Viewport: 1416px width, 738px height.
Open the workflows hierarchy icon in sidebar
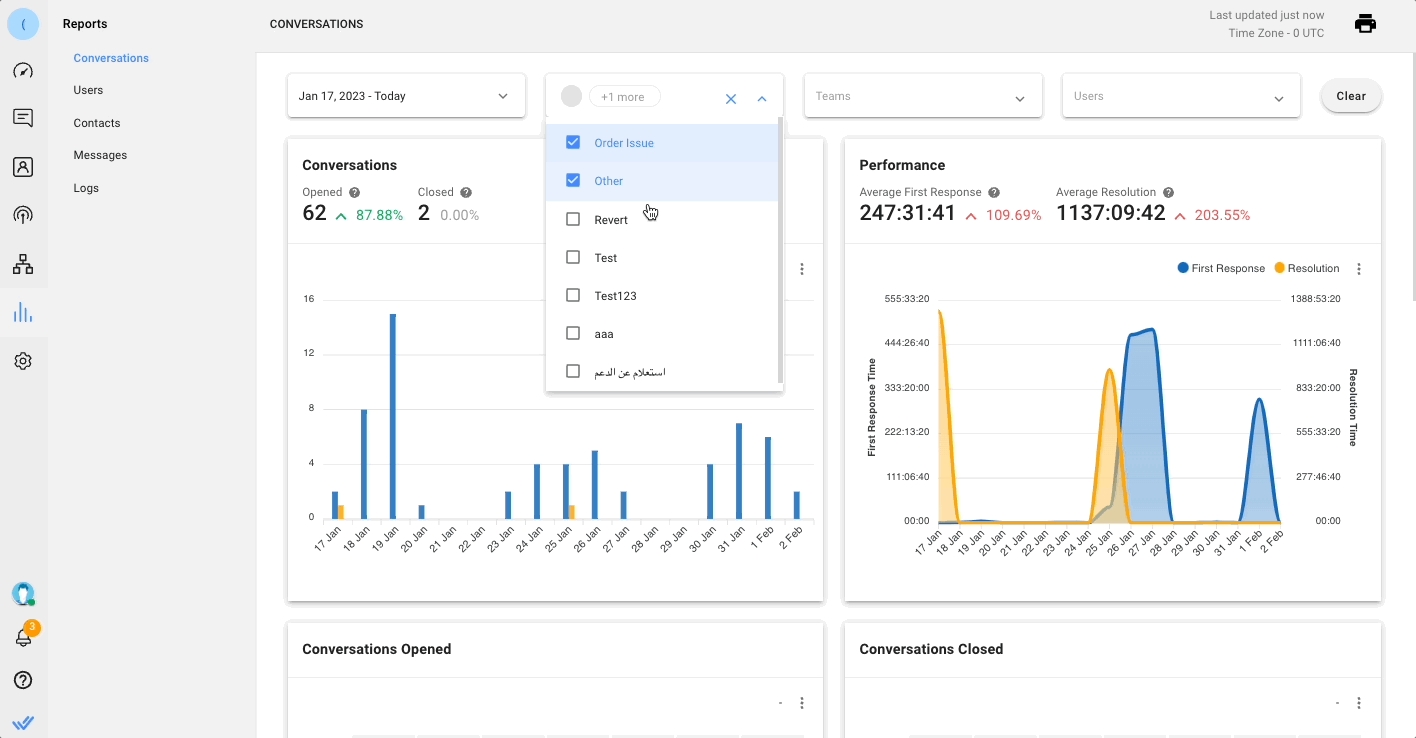point(23,265)
